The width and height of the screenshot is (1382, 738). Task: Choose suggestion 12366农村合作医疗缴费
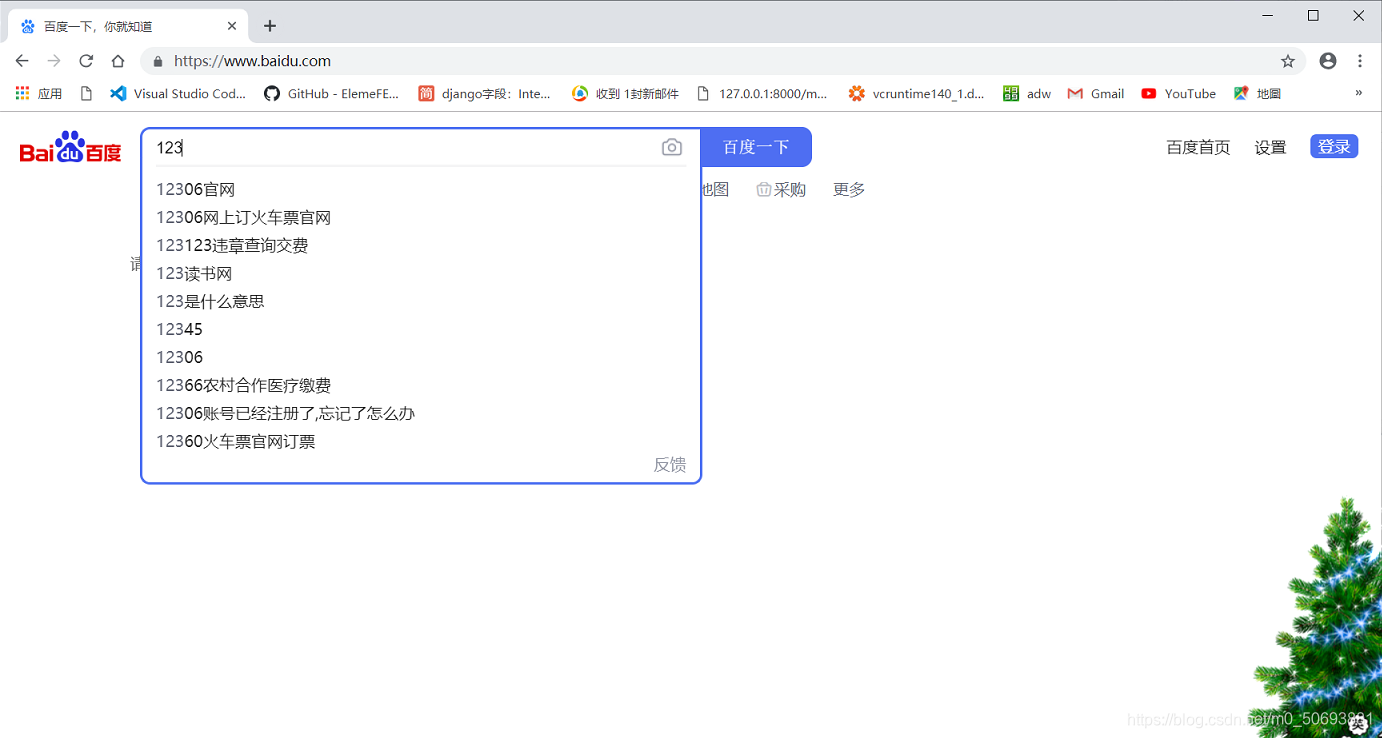tap(420, 385)
